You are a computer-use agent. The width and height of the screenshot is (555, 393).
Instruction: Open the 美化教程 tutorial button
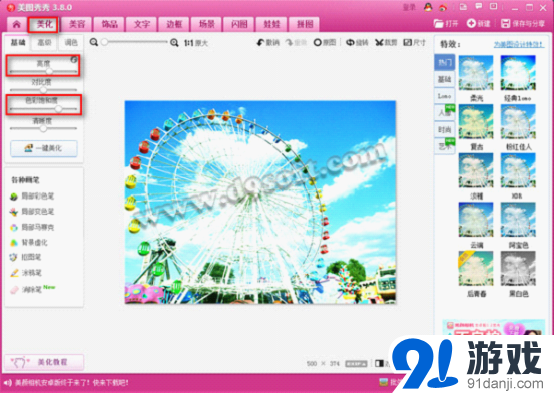pos(44,362)
